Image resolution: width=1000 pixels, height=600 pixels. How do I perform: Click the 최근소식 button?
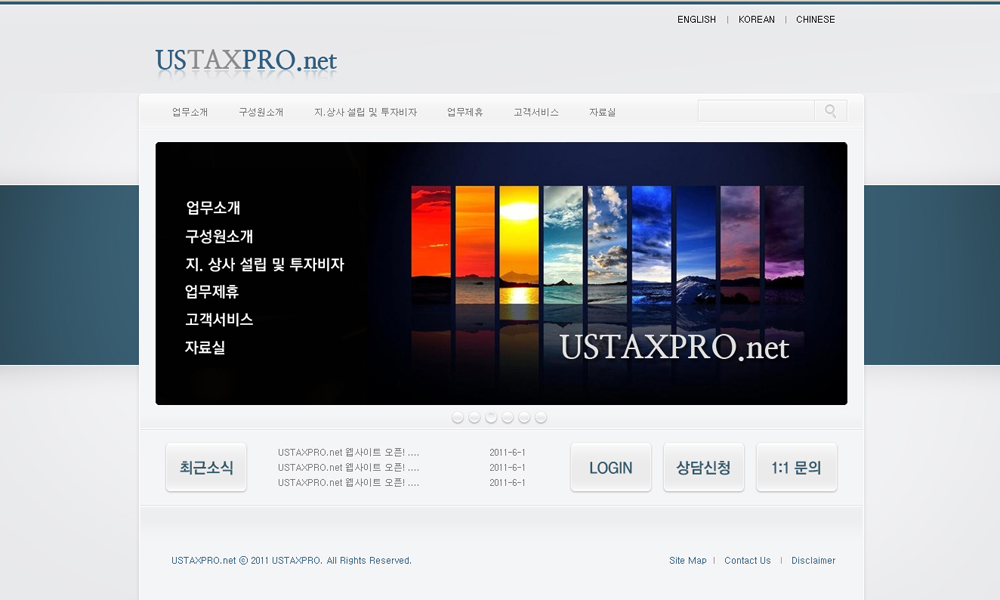coord(206,467)
